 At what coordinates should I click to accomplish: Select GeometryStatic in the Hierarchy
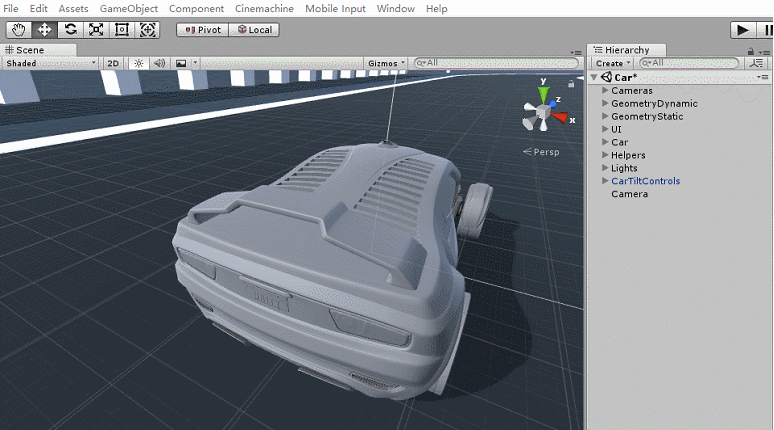[647, 116]
